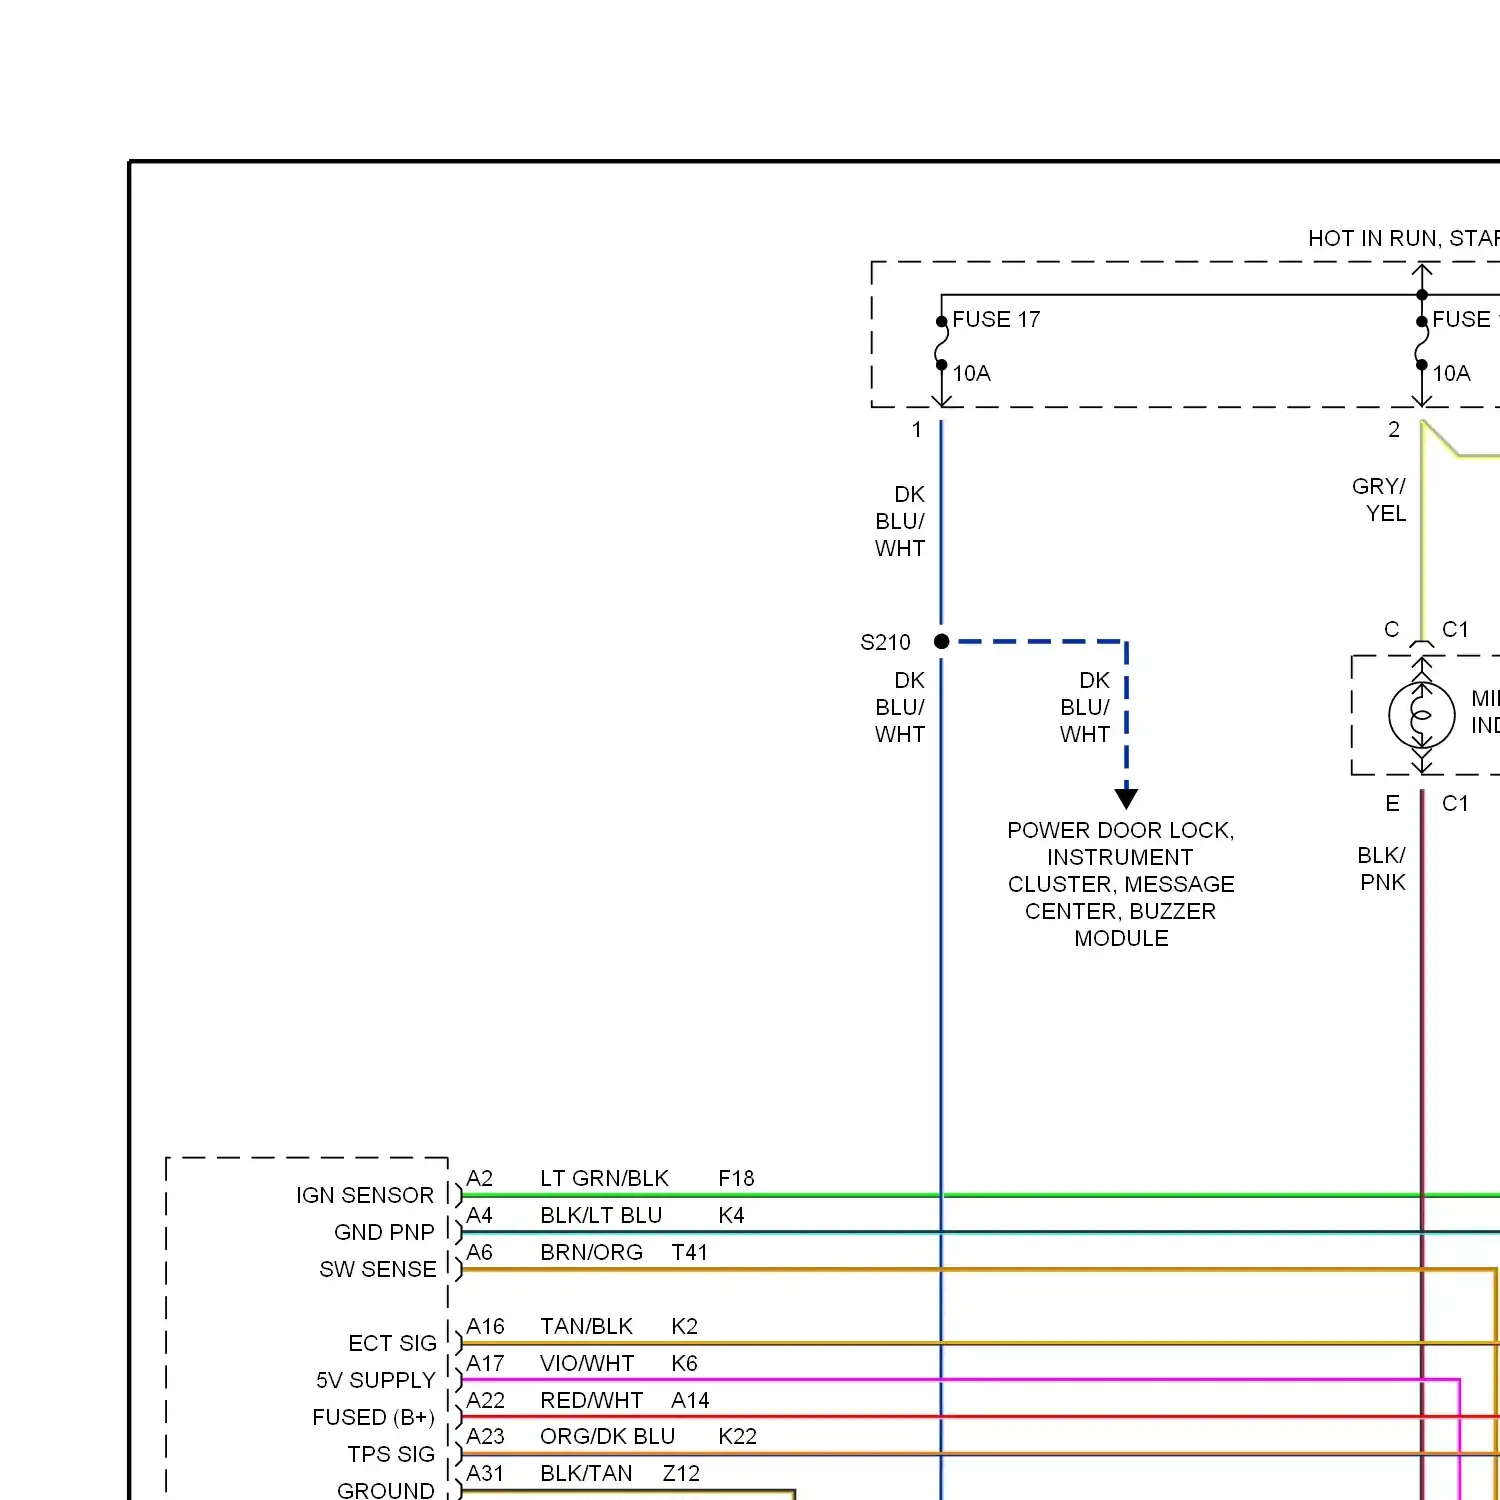Click the ORG/DK BLU wire color text
This screenshot has height=1500, width=1500.
[607, 1436]
